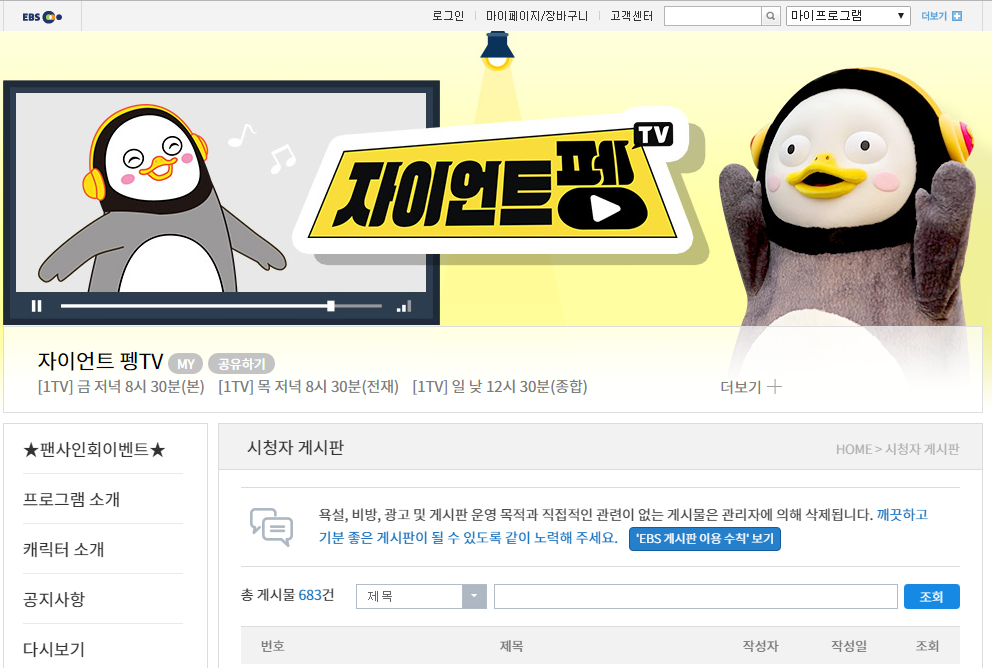Click the [1TV] 목 저녁 8시 30분(전재) schedule text
Screen dimensions: 992x668
click(x=308, y=387)
